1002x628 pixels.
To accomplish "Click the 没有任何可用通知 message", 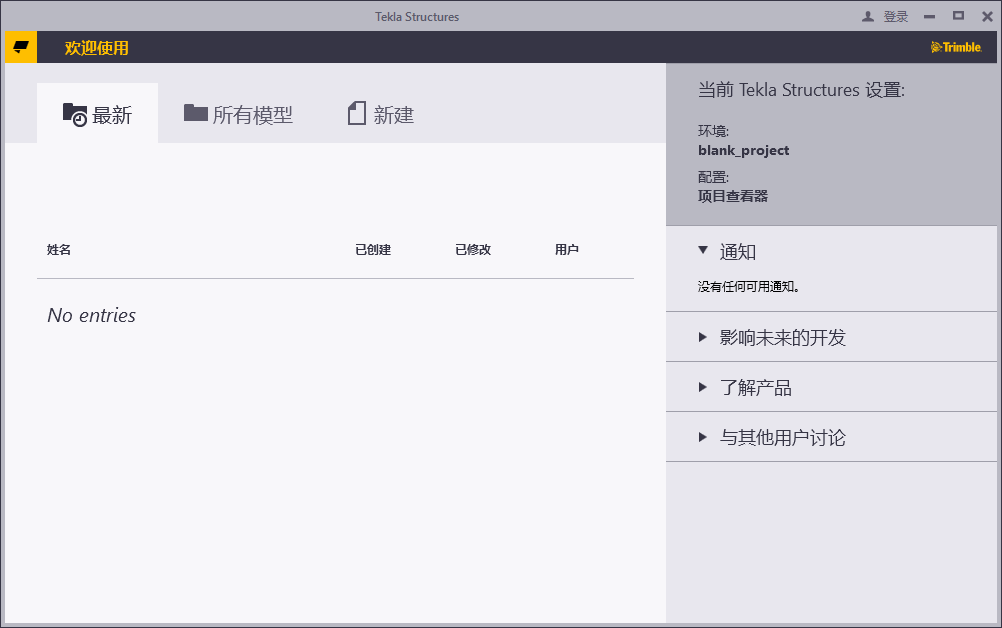I will click(x=748, y=287).
